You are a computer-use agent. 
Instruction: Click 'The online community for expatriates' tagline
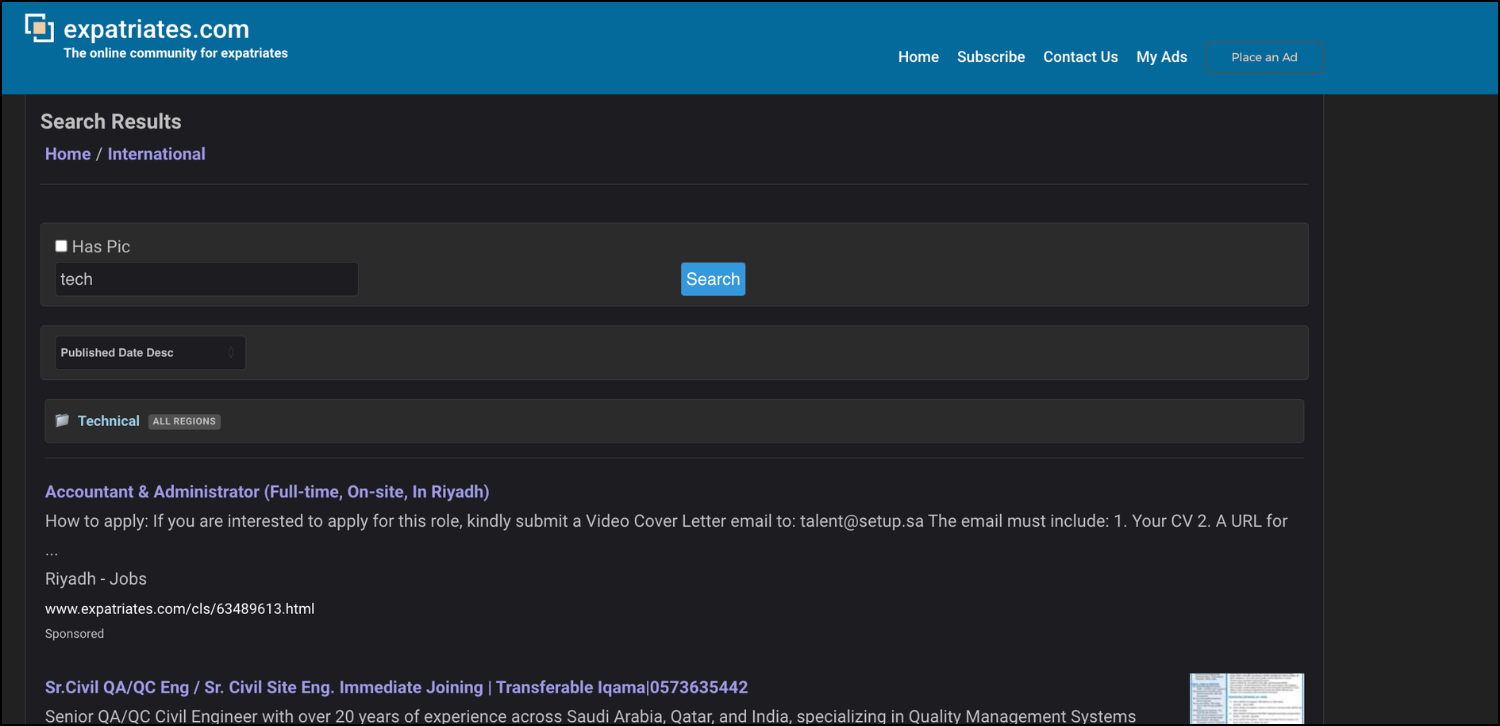(x=176, y=53)
